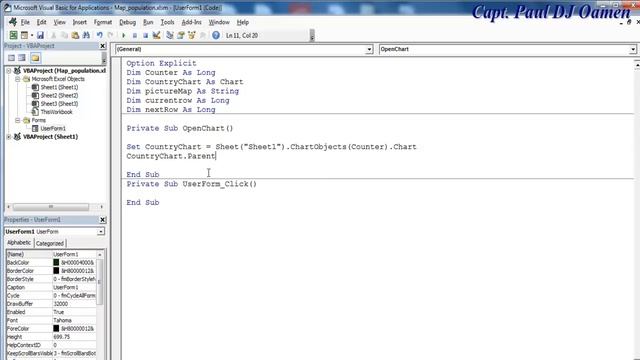The image size is (640, 360).
Task: Open the Object Browser toolbar icon
Action: click(x=191, y=36)
